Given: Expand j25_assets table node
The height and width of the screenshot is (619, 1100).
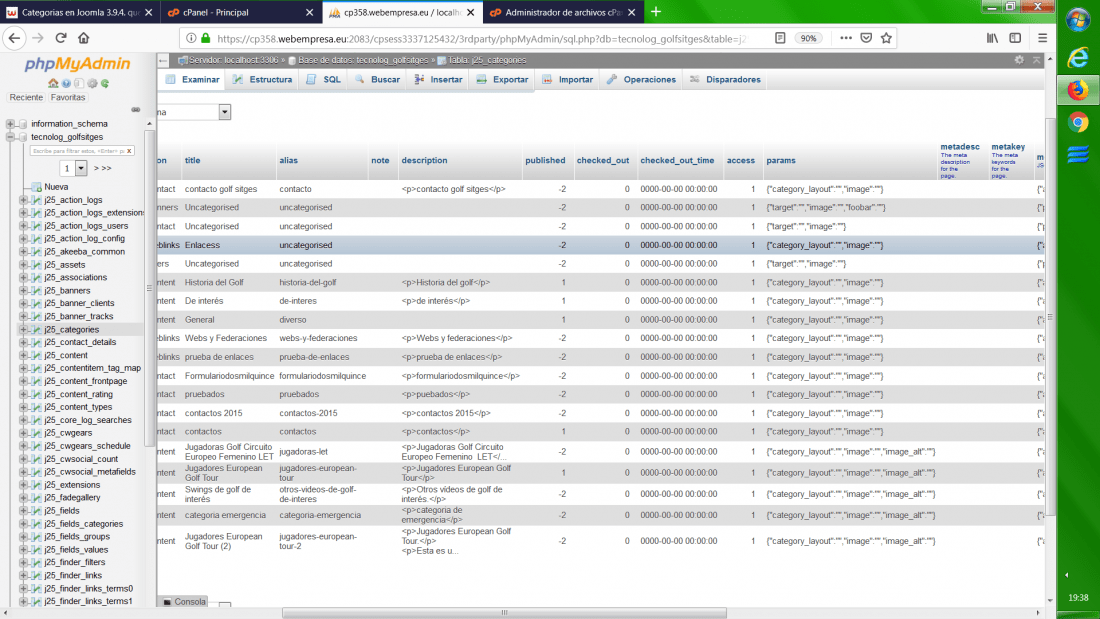Looking at the screenshot, I should (23, 265).
